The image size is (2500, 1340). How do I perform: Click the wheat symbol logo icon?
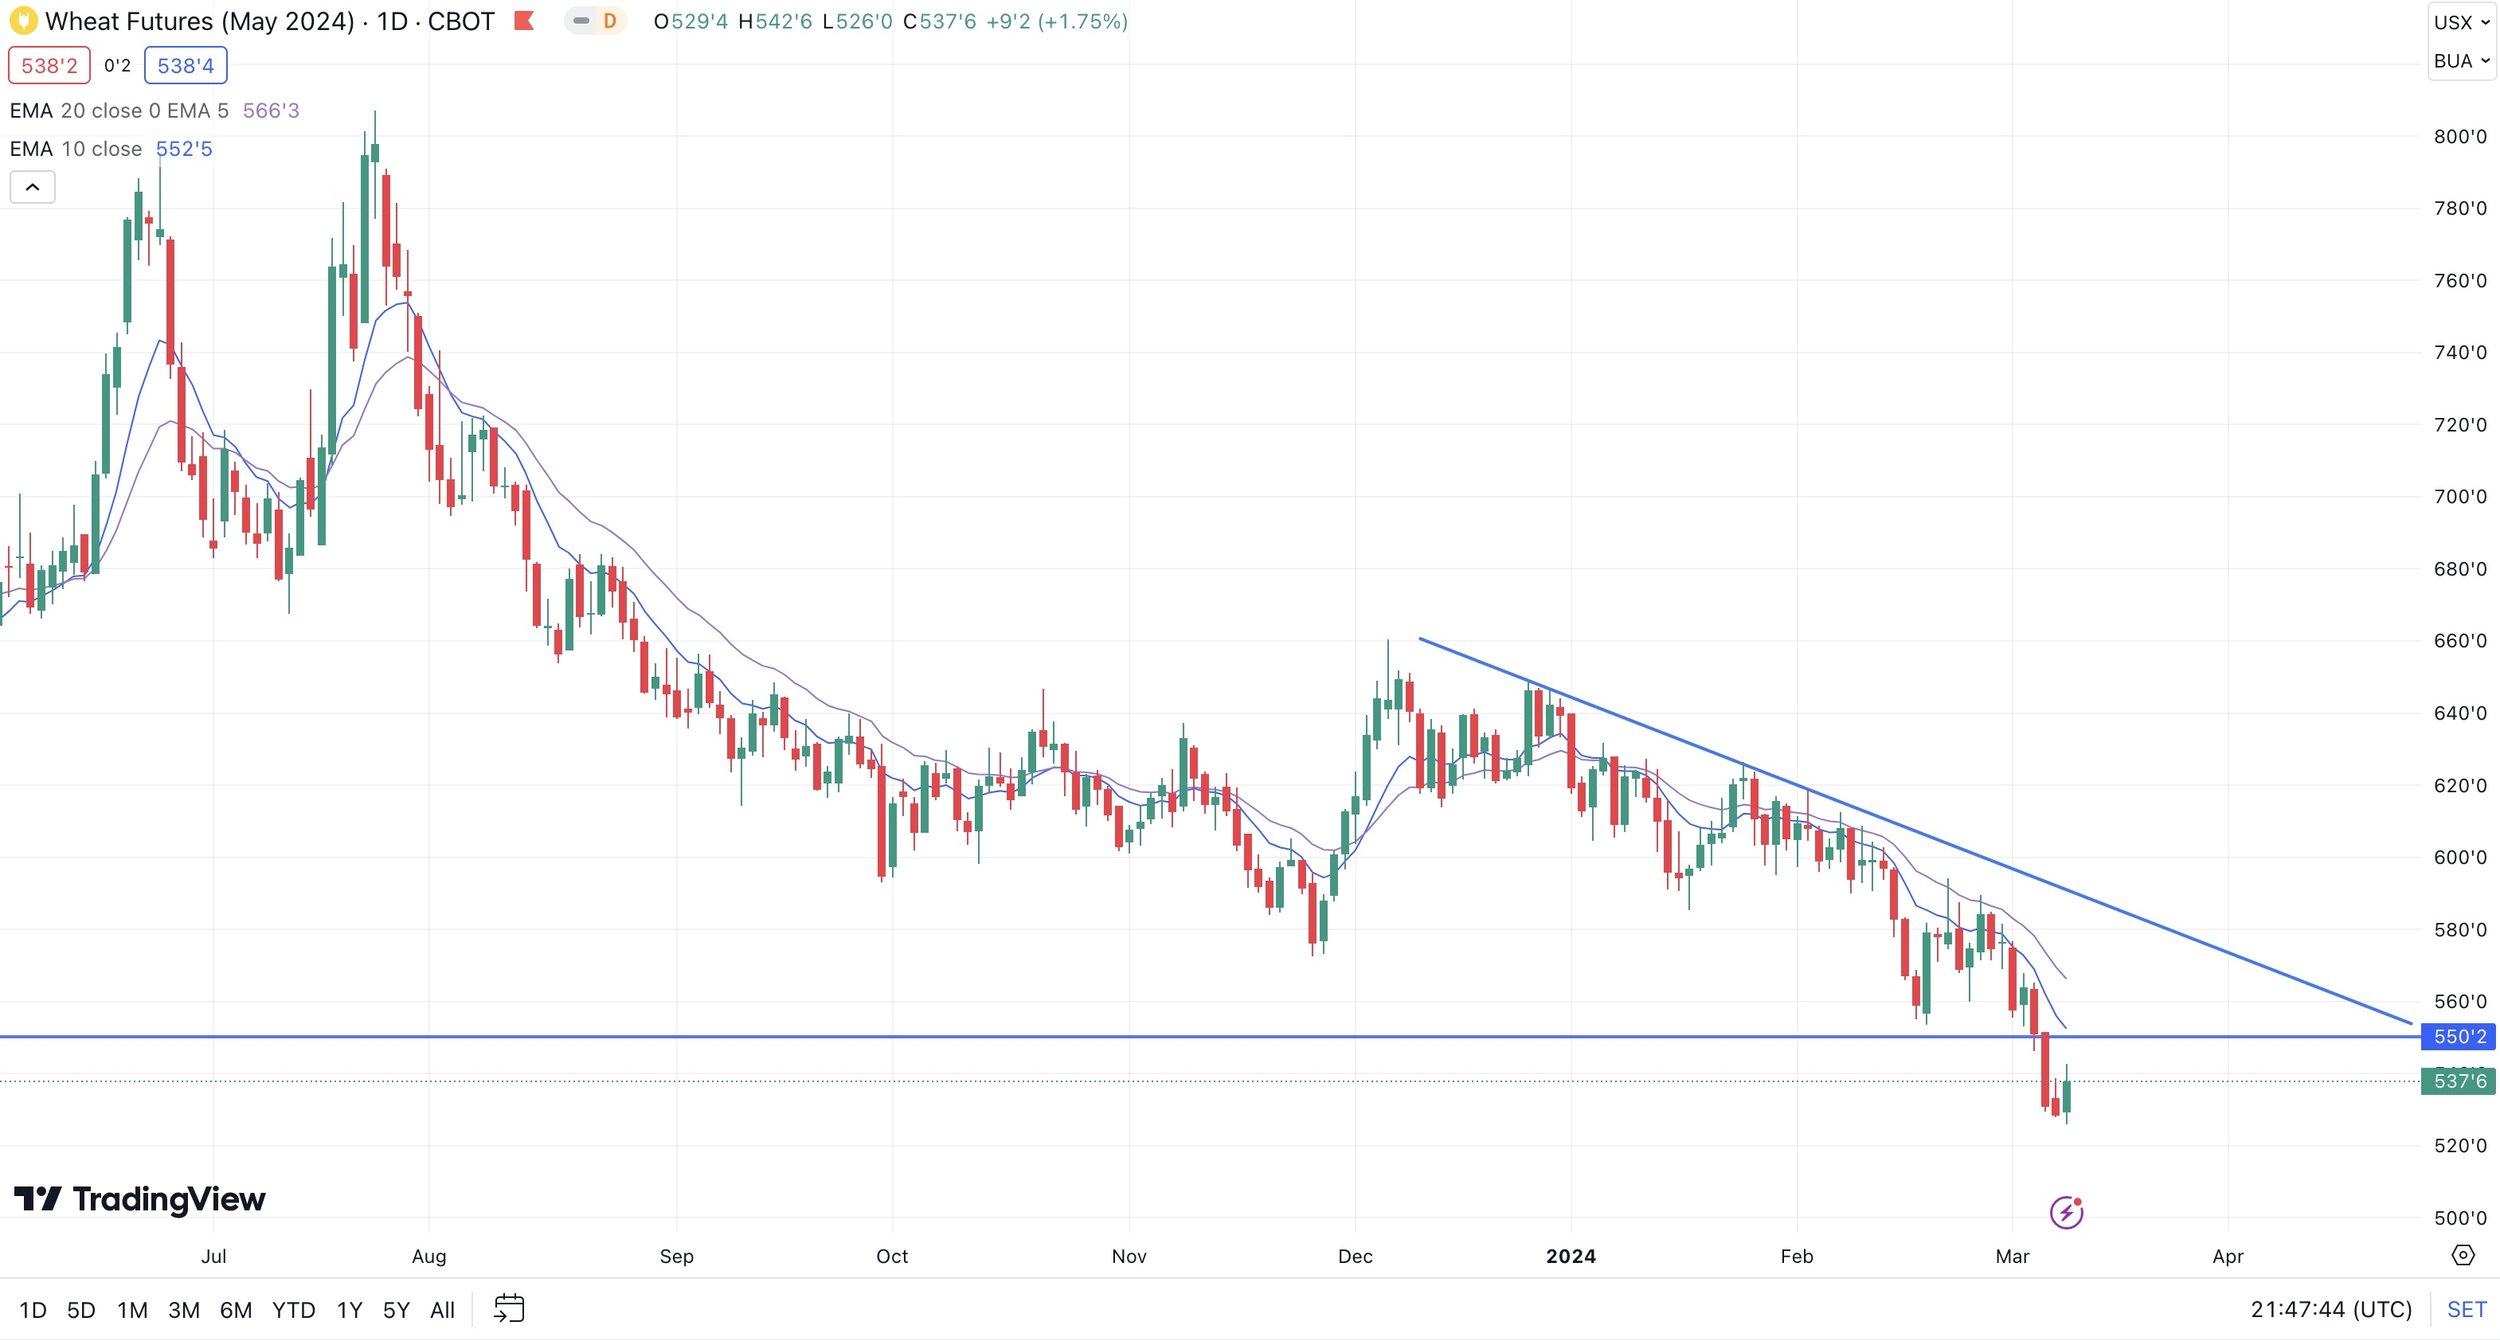point(23,21)
